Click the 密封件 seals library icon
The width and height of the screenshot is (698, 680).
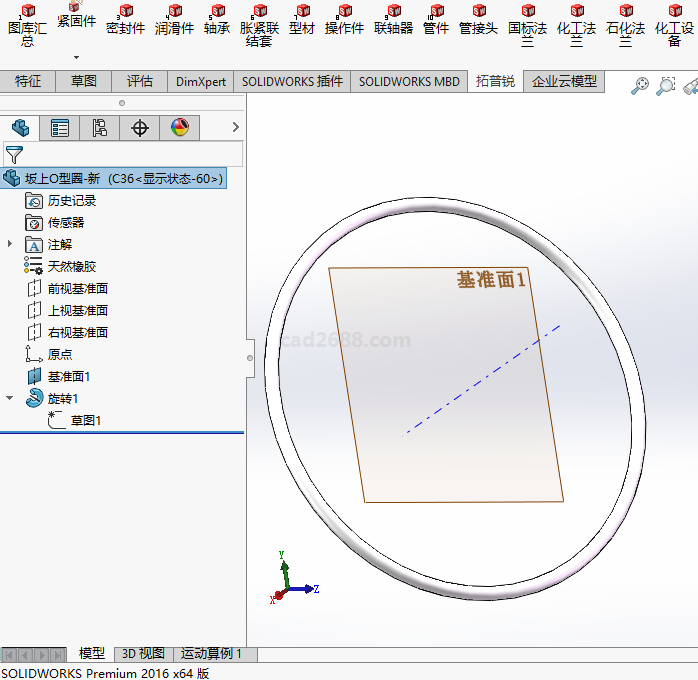[125, 20]
